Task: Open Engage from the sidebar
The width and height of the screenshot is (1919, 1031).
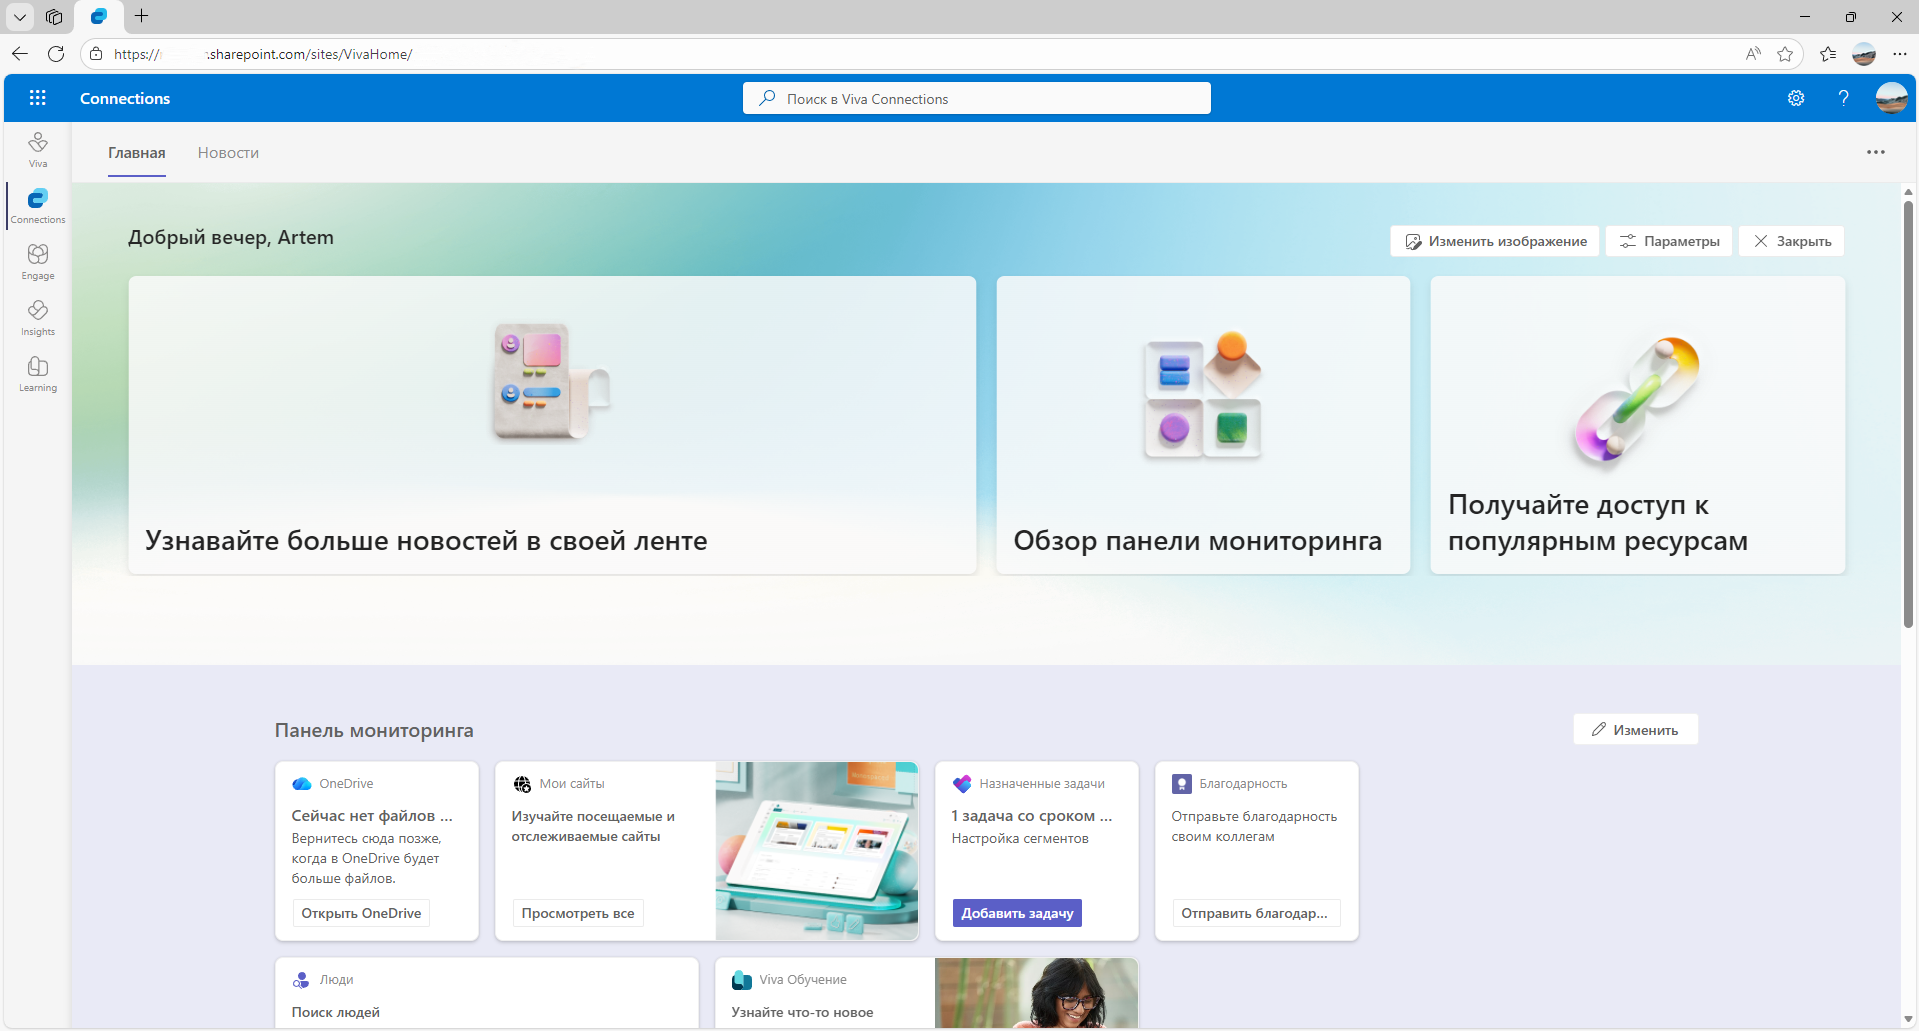Action: point(37,261)
